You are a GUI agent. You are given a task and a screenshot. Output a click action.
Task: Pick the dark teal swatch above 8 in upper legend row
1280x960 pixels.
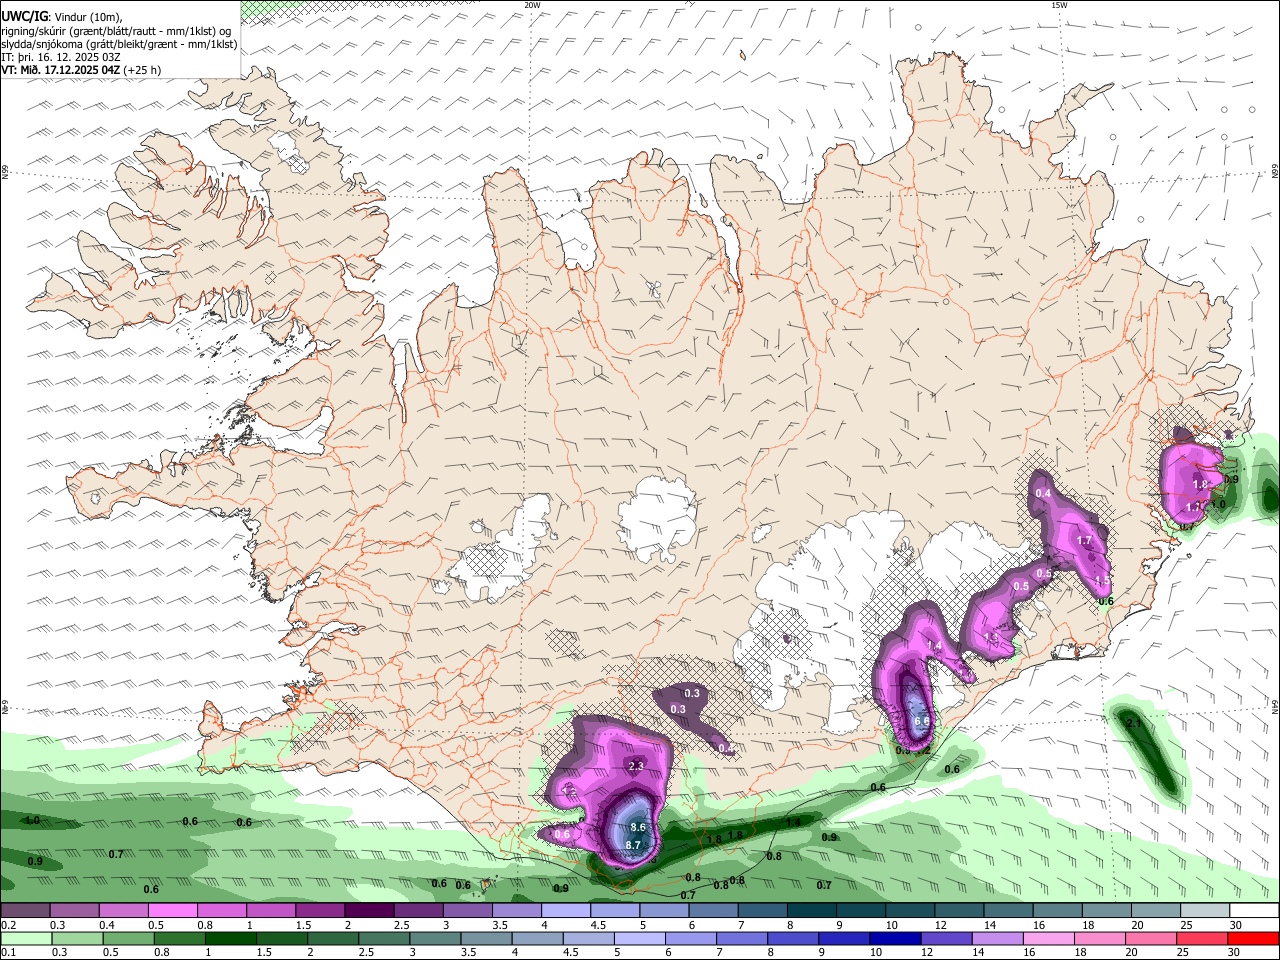click(811, 911)
